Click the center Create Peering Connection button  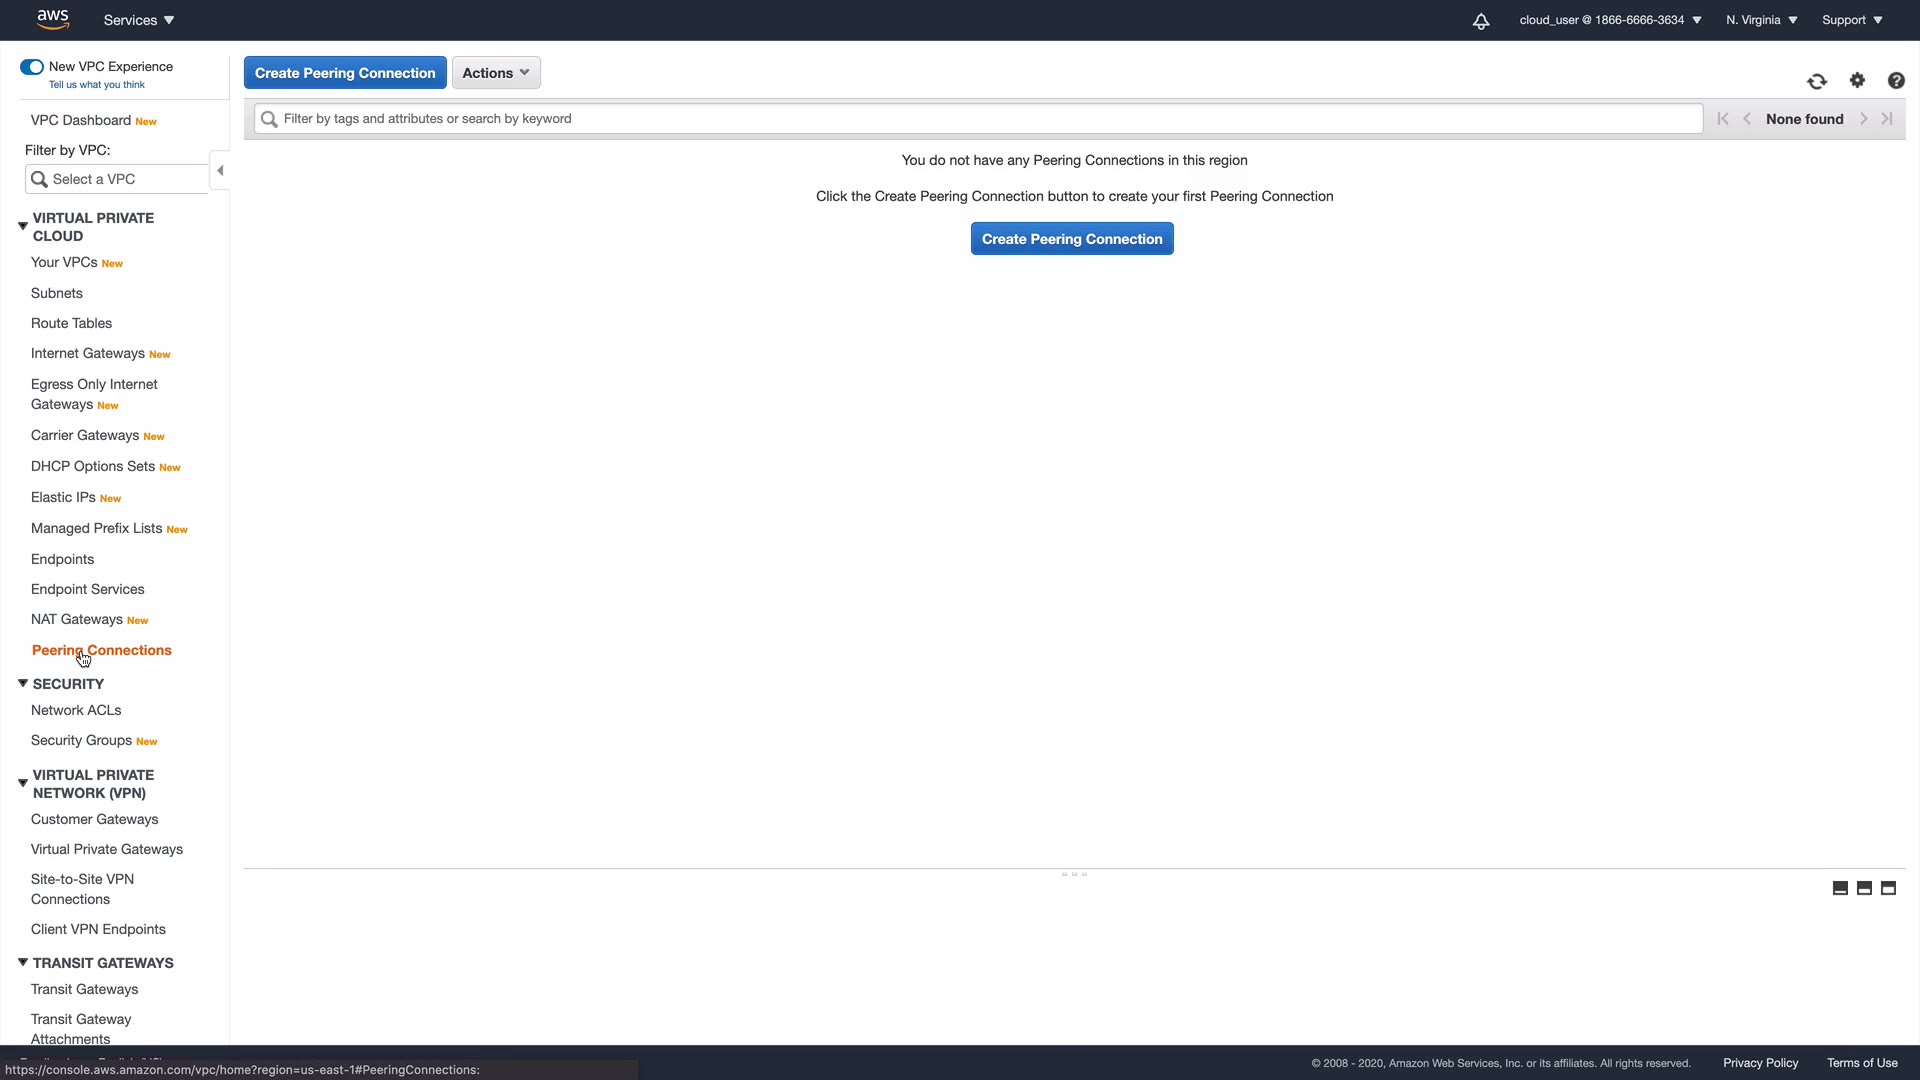coord(1072,239)
